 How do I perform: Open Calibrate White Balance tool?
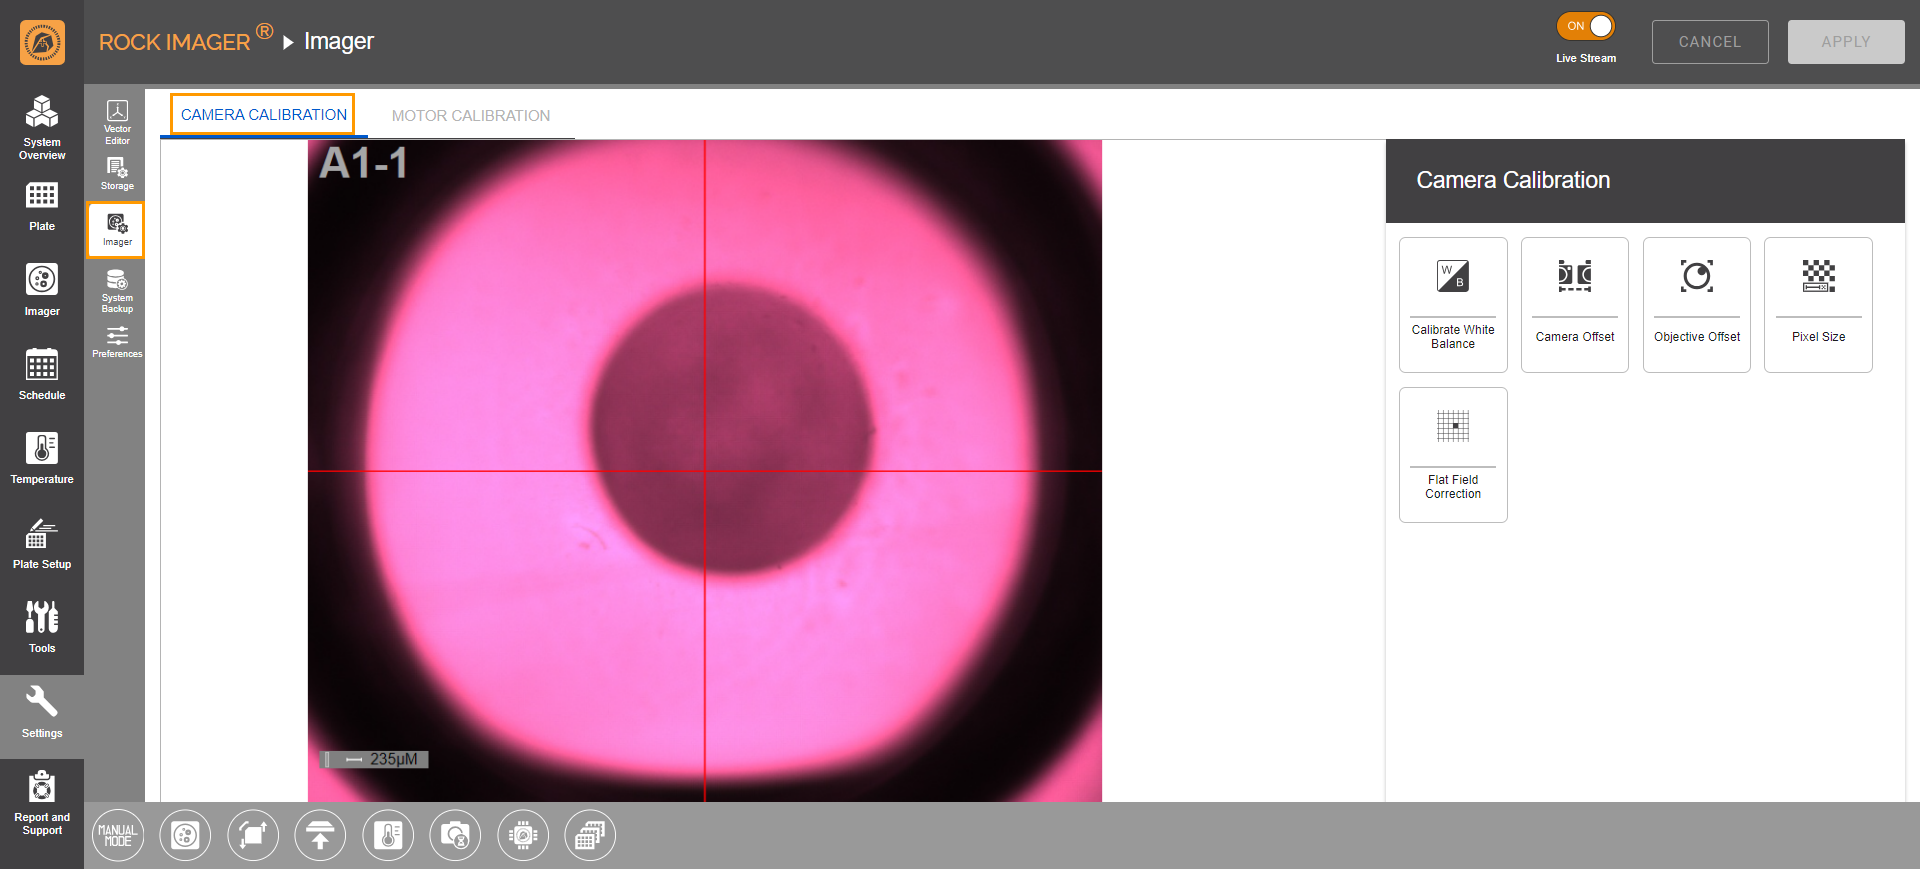[1452, 304]
